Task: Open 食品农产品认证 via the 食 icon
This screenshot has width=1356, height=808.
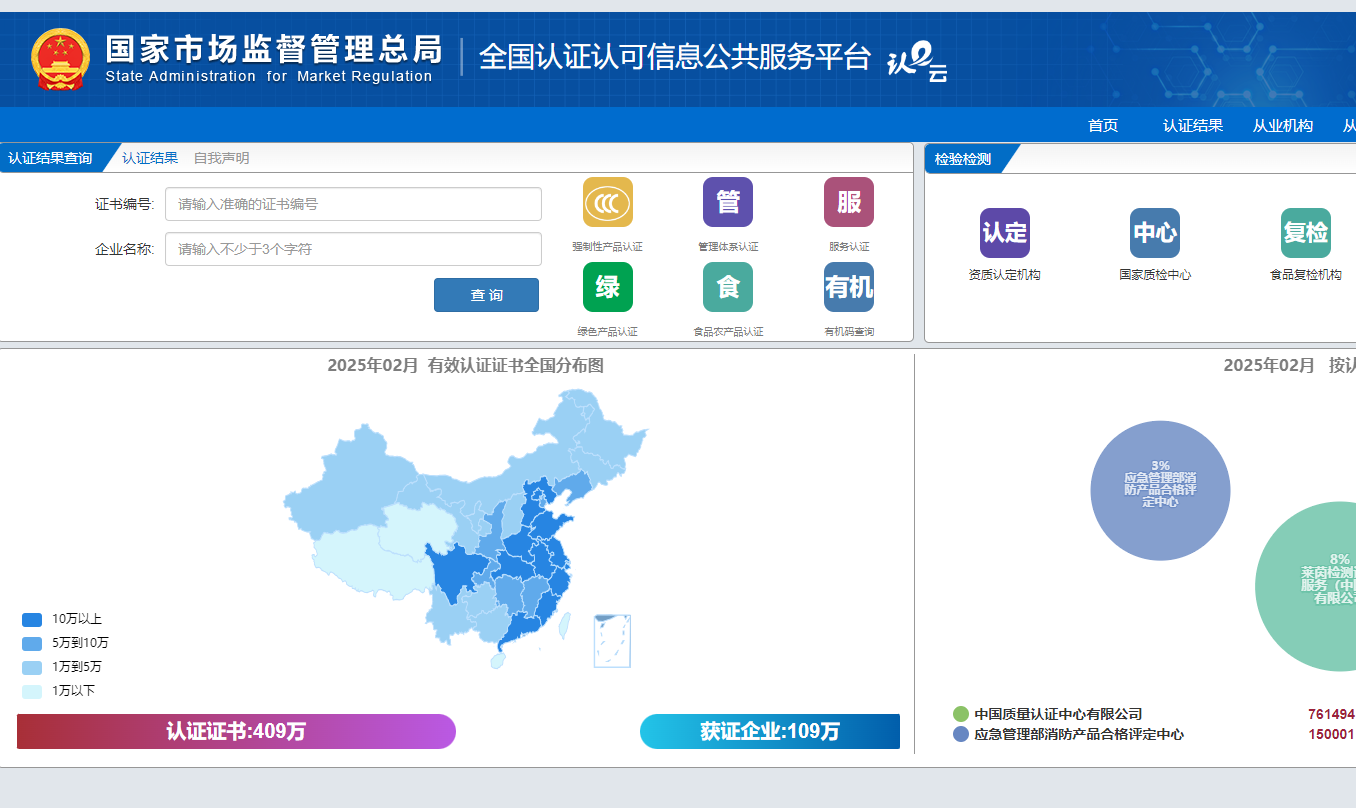Action: (x=727, y=287)
